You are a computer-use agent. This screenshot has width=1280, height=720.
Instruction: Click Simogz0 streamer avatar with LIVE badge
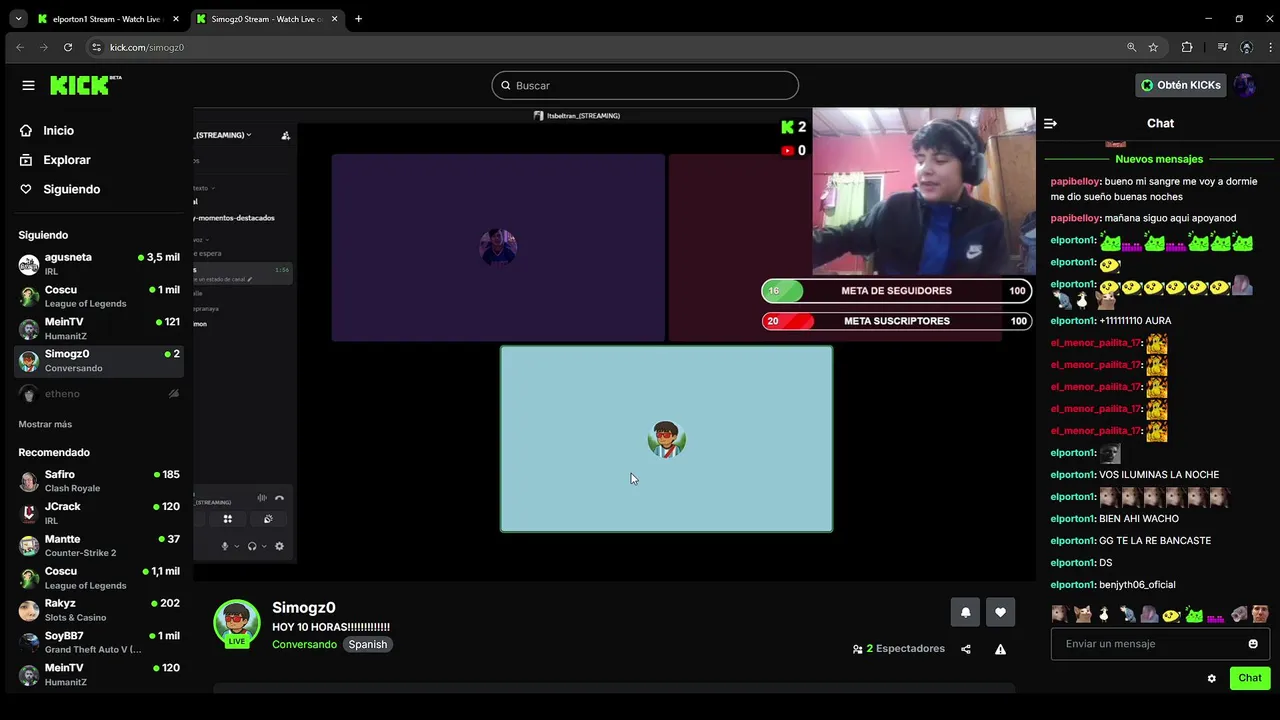(x=237, y=623)
